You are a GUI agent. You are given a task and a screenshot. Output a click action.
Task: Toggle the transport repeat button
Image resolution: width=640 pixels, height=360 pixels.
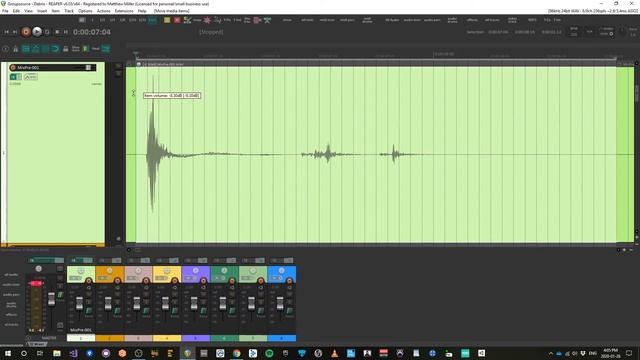[x=47, y=32]
